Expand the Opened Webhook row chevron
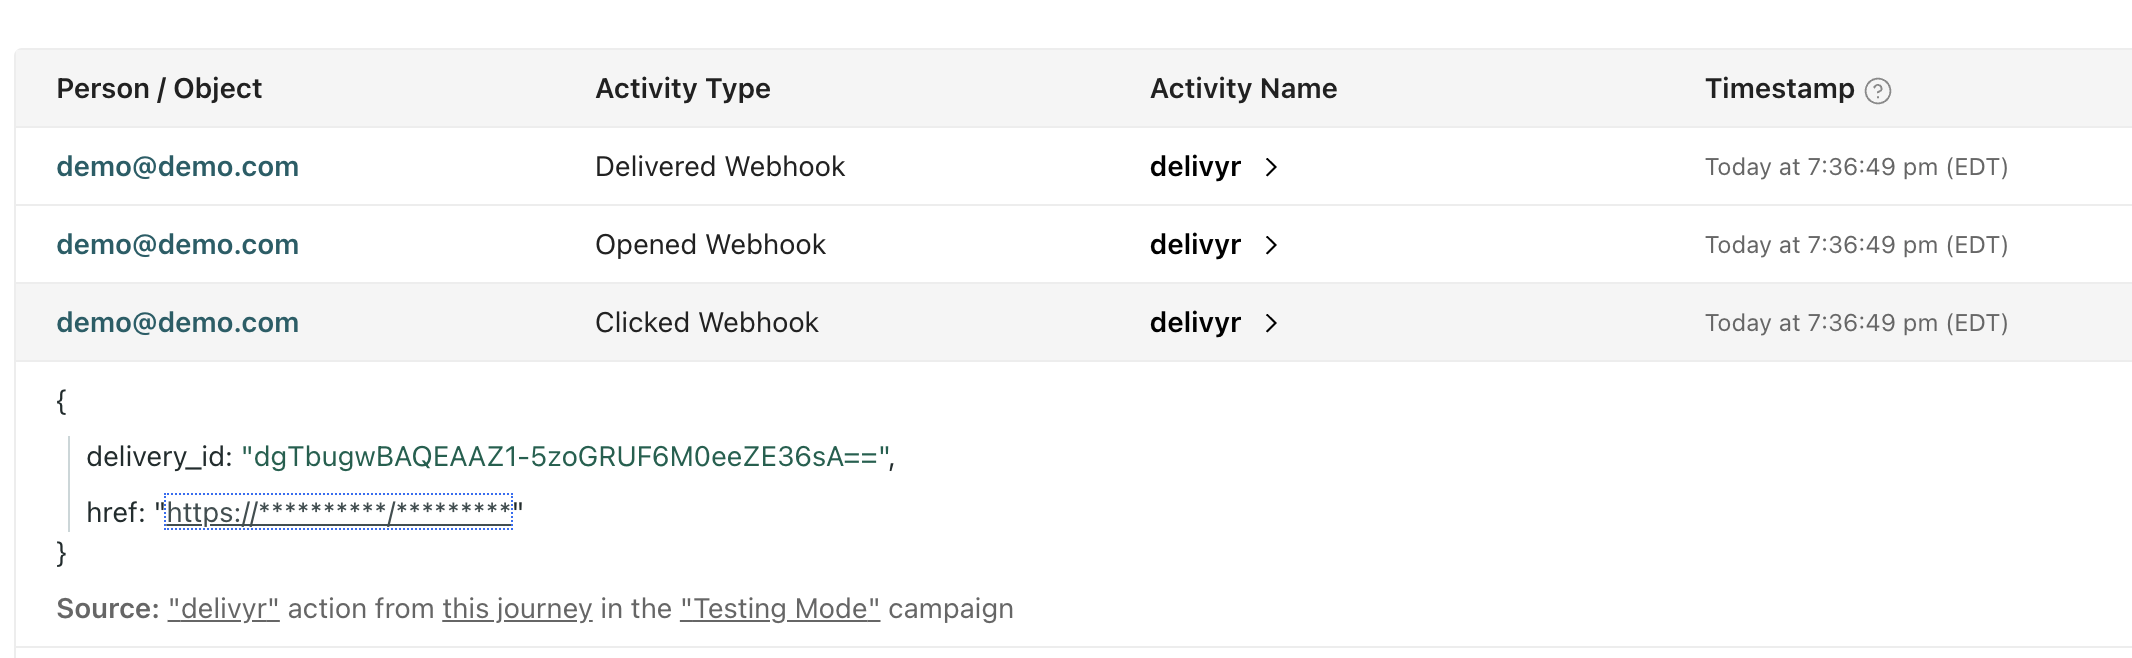The image size is (2132, 658). point(1271,245)
